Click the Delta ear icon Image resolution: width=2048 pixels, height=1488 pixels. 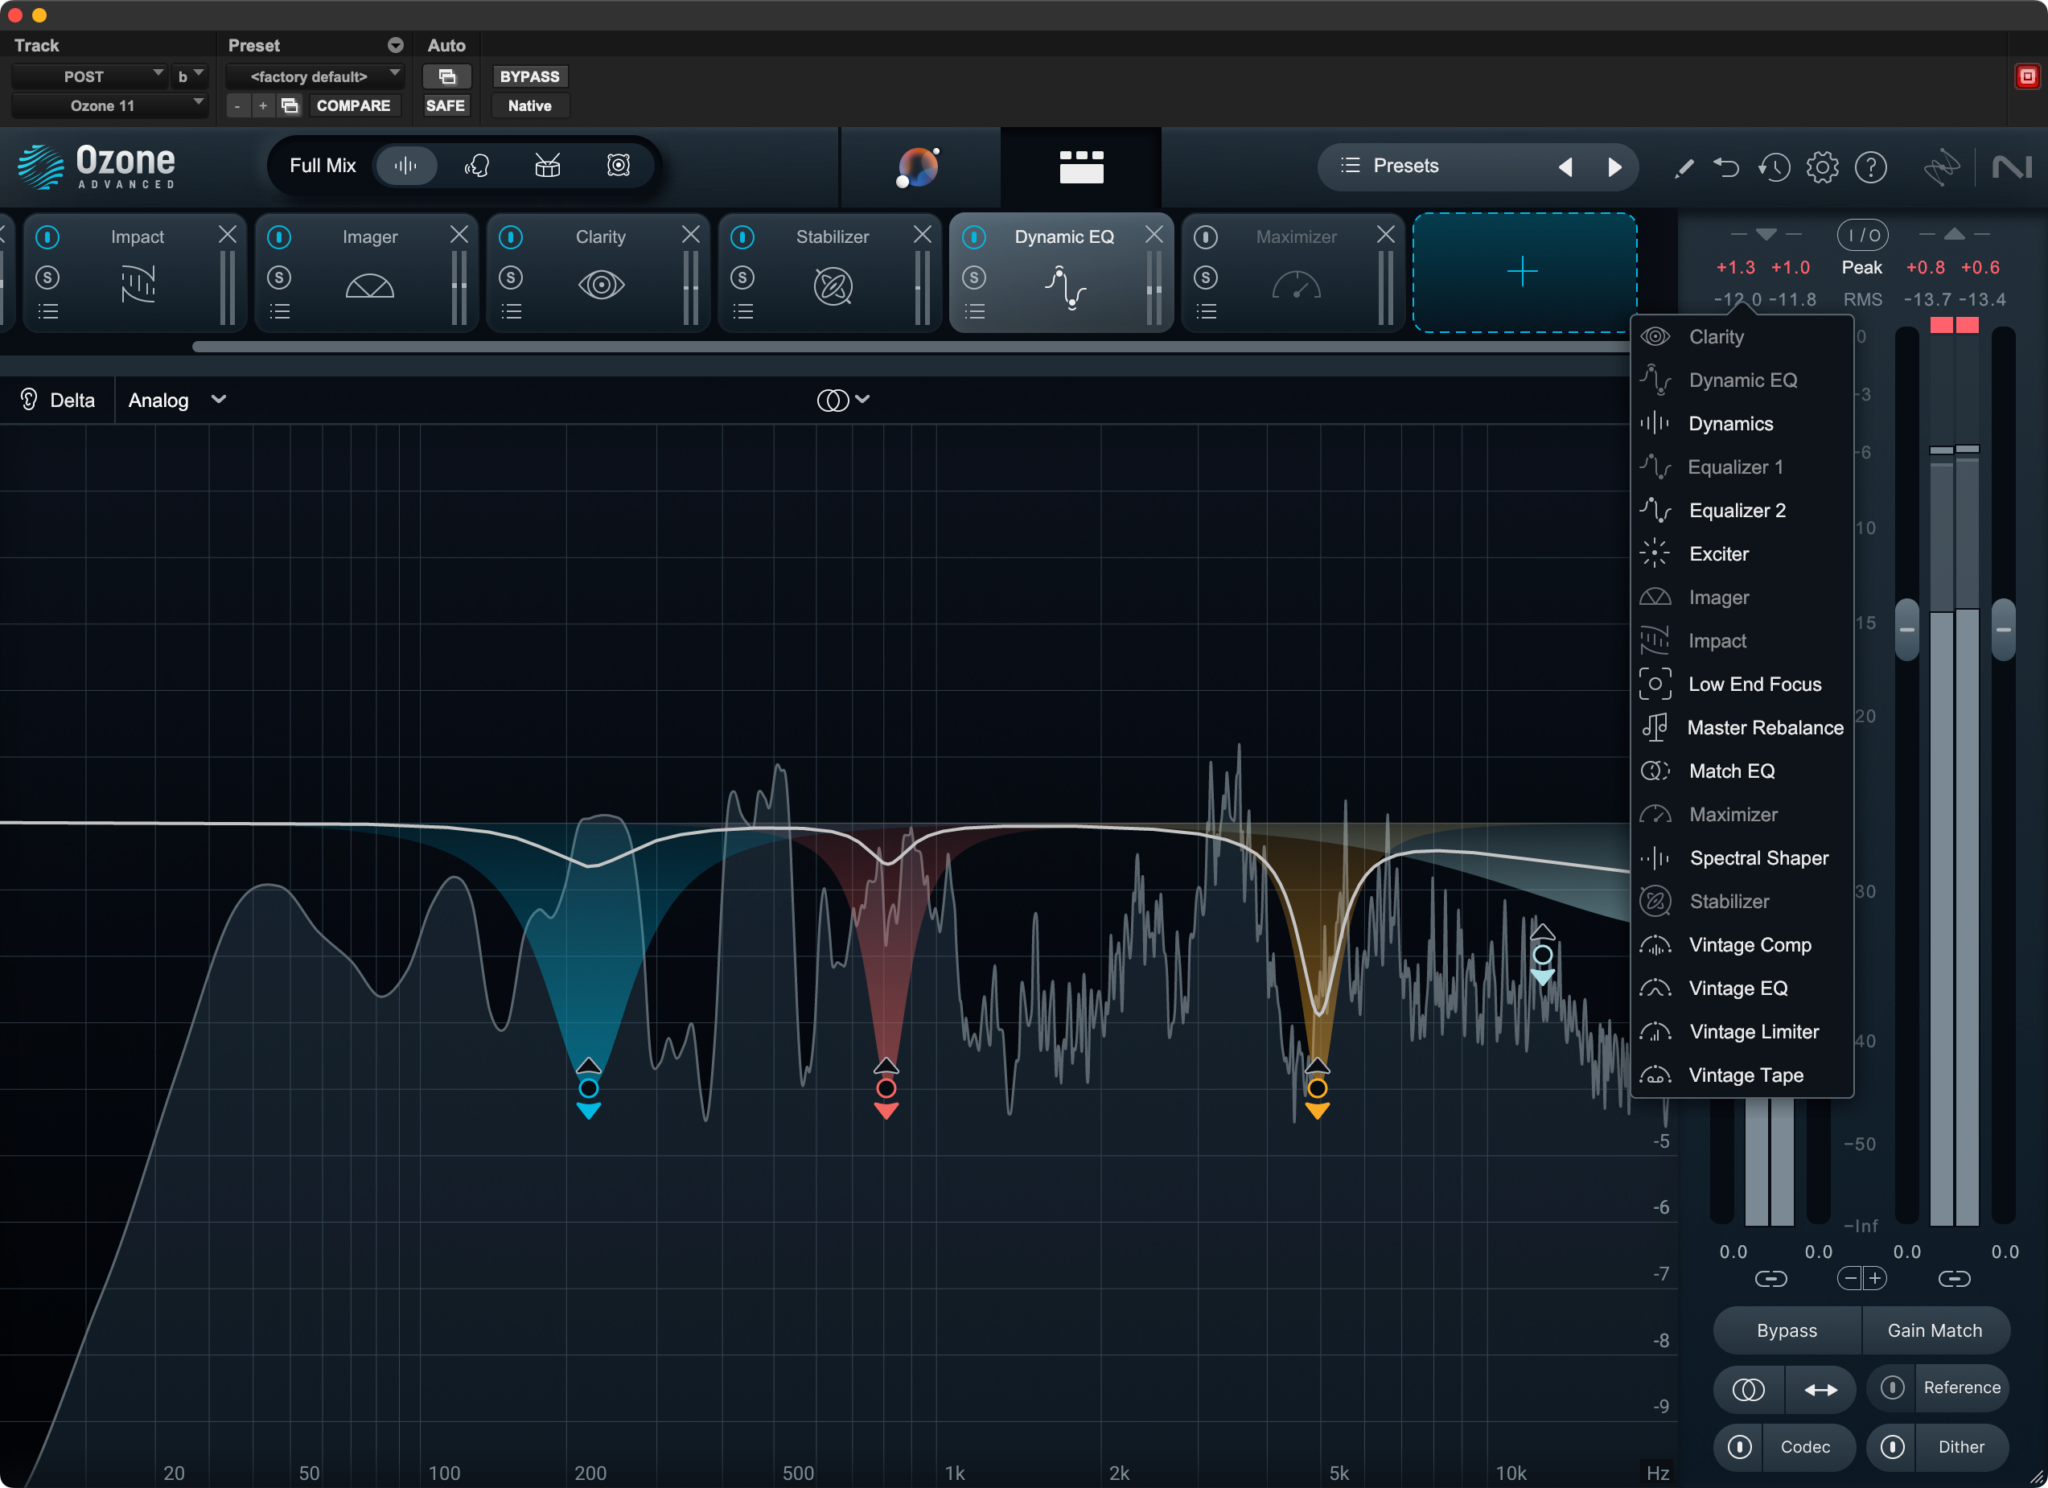(29, 399)
